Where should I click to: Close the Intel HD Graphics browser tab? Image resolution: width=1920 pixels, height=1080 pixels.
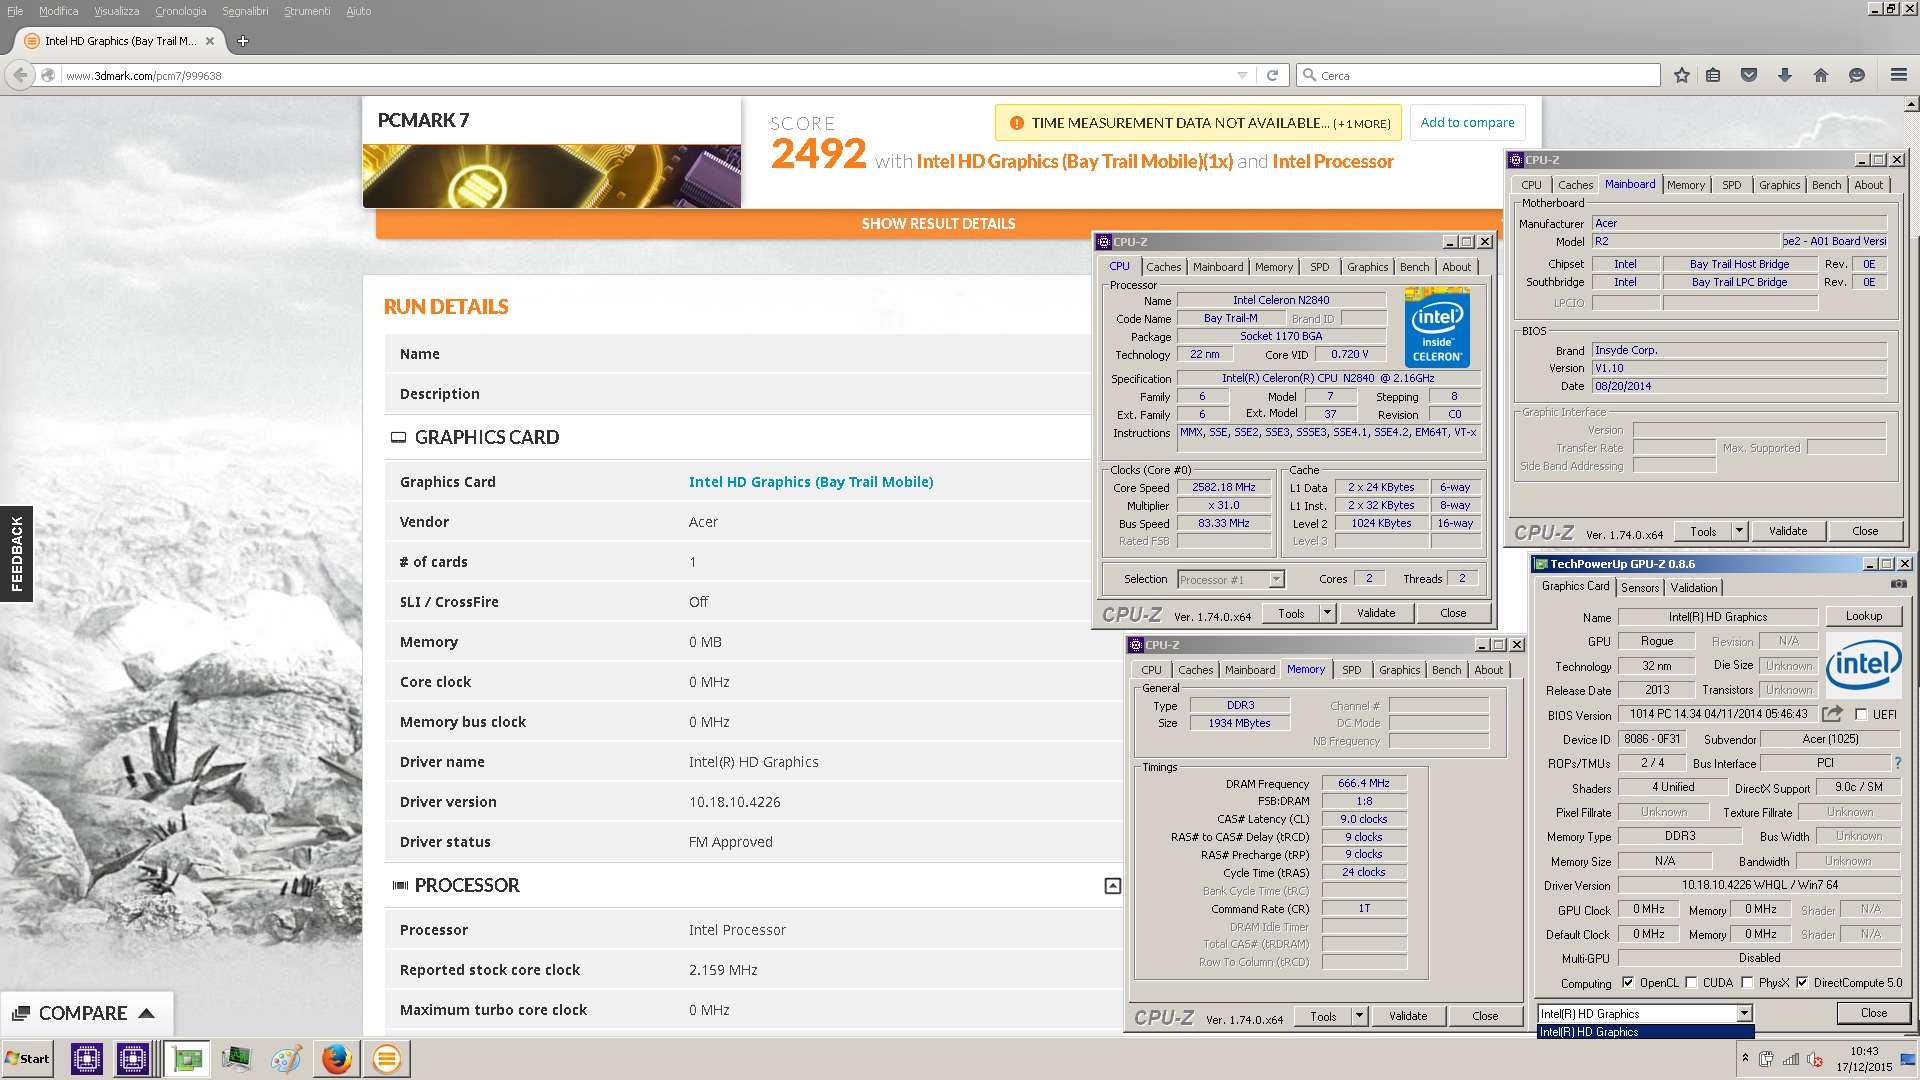click(210, 41)
